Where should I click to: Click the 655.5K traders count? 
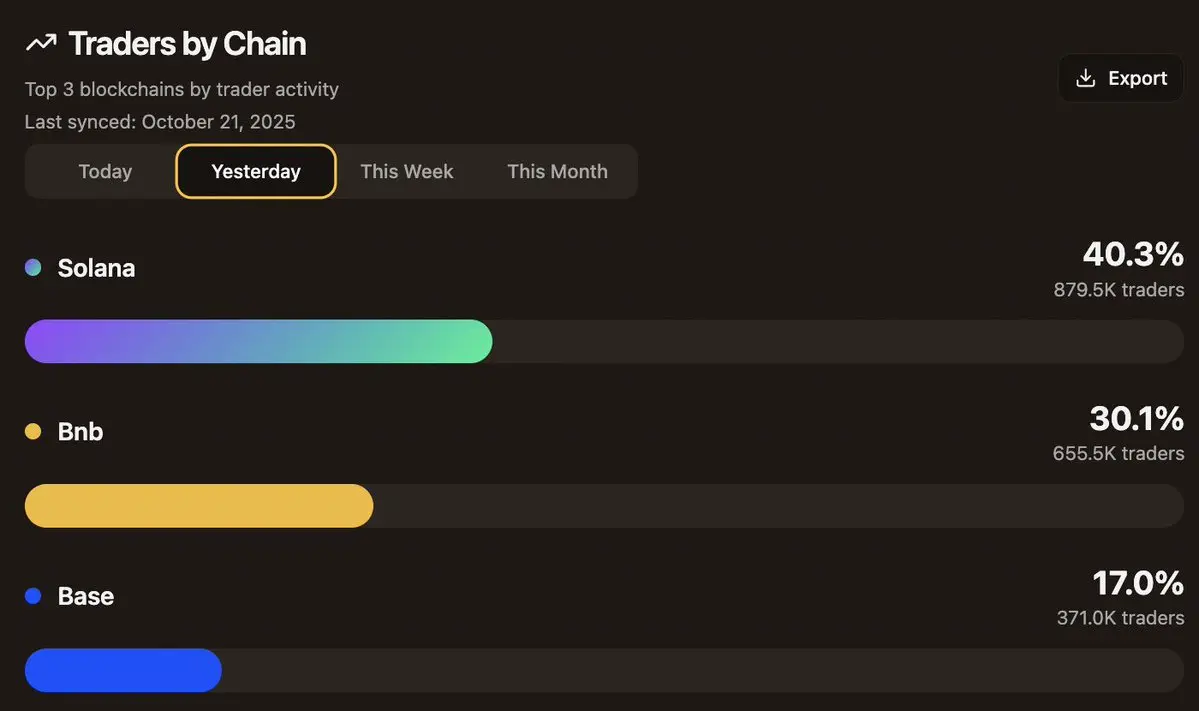coord(1119,453)
